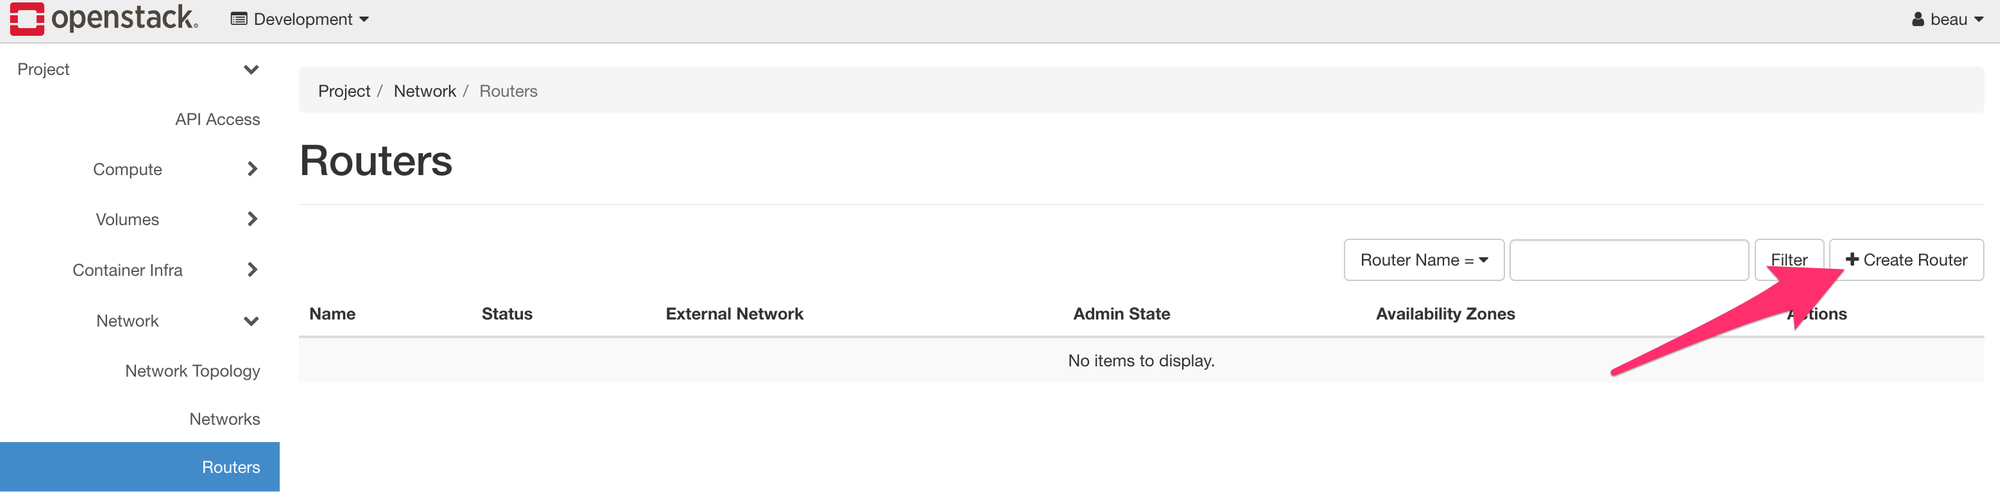This screenshot has width=2000, height=503.
Task: Expand the Compute section chevron
Action: (252, 169)
